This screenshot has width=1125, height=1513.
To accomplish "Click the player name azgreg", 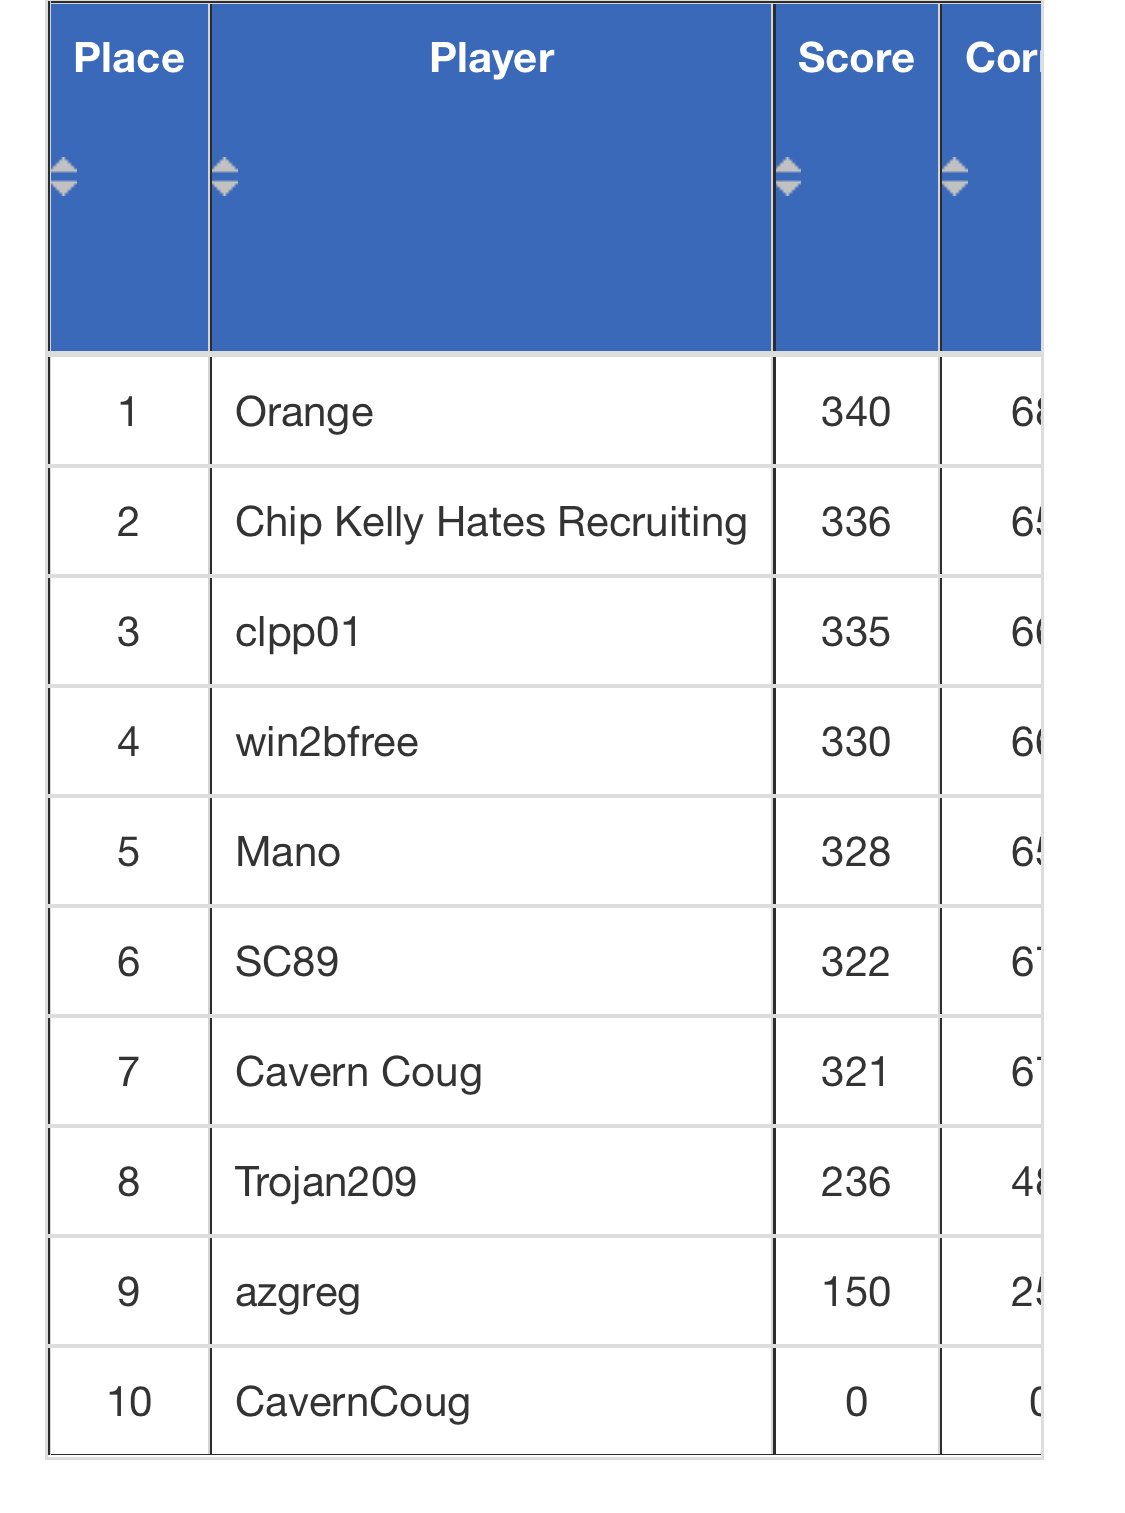I will click(x=298, y=1292).
